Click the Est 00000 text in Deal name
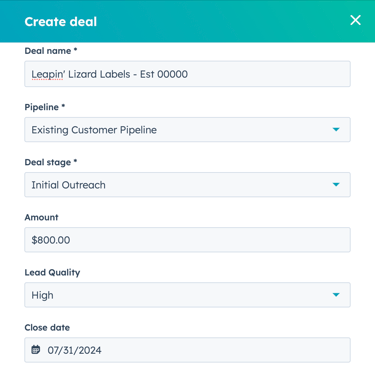The width and height of the screenshot is (375, 365). (x=164, y=74)
